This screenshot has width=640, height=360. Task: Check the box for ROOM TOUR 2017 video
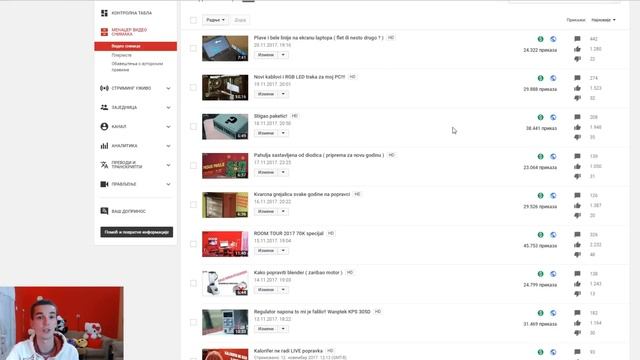click(193, 244)
